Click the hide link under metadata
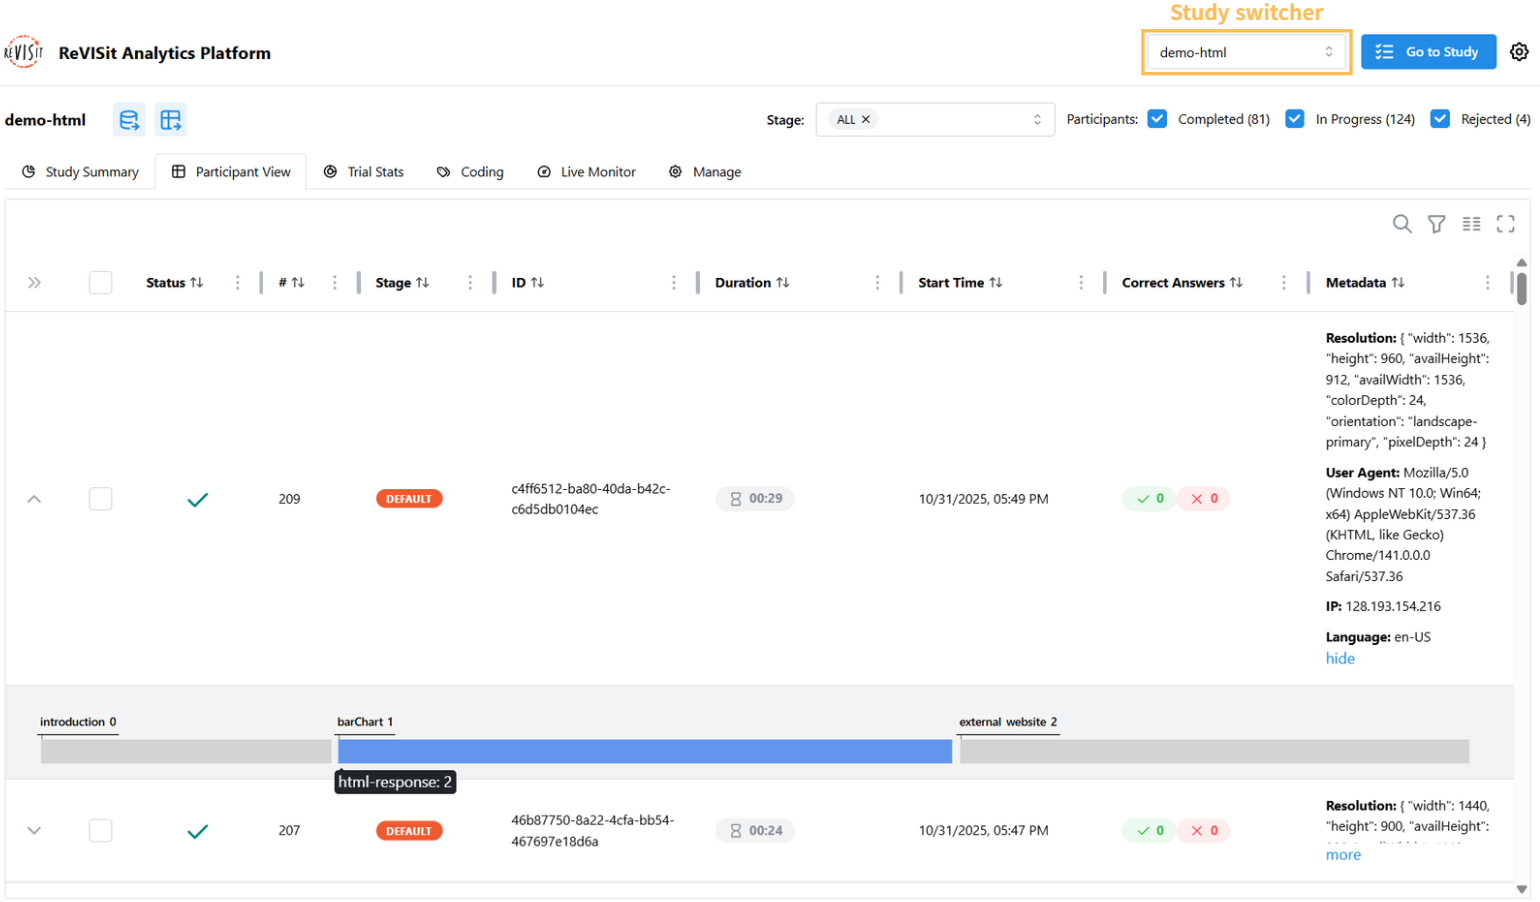 click(x=1340, y=658)
